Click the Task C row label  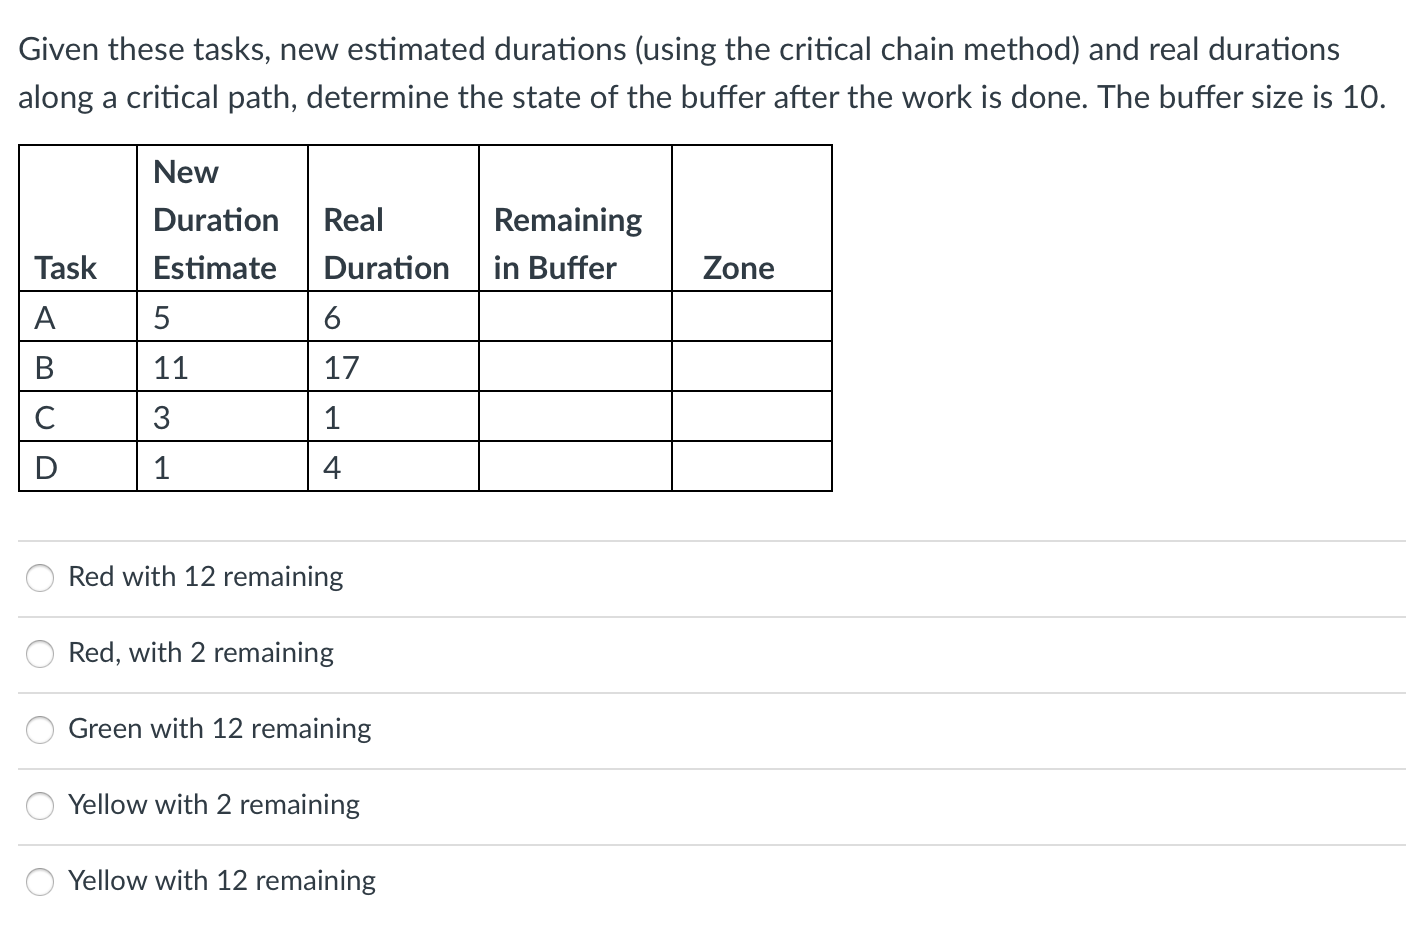(44, 416)
